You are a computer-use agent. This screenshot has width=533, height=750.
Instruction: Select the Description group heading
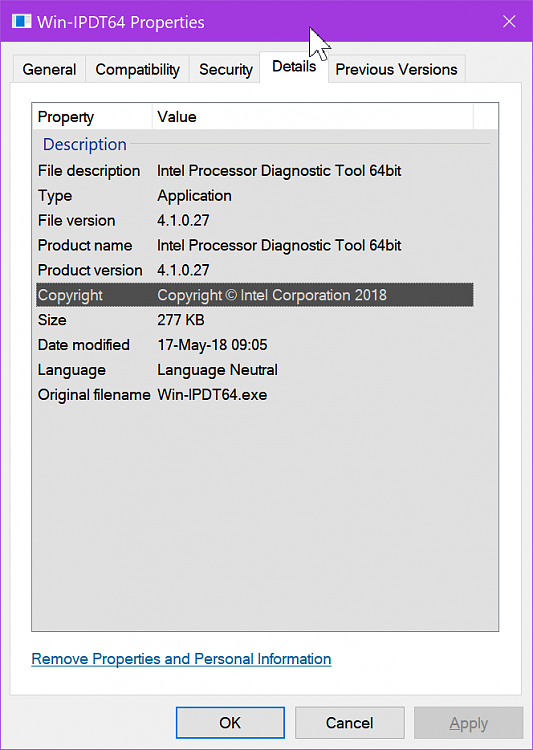[x=84, y=144]
